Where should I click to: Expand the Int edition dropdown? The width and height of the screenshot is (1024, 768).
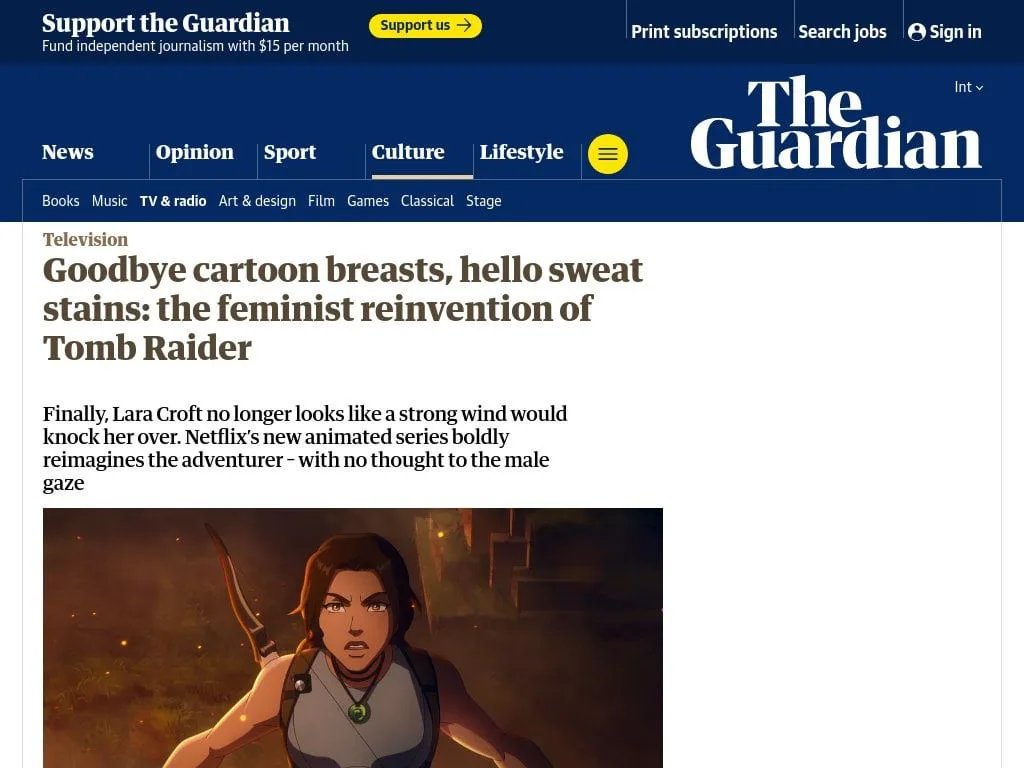[968, 87]
